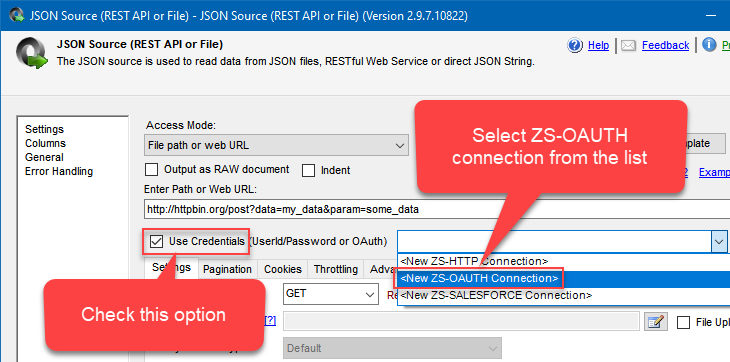
Task: Enable Output as RAW document
Action: point(151,170)
